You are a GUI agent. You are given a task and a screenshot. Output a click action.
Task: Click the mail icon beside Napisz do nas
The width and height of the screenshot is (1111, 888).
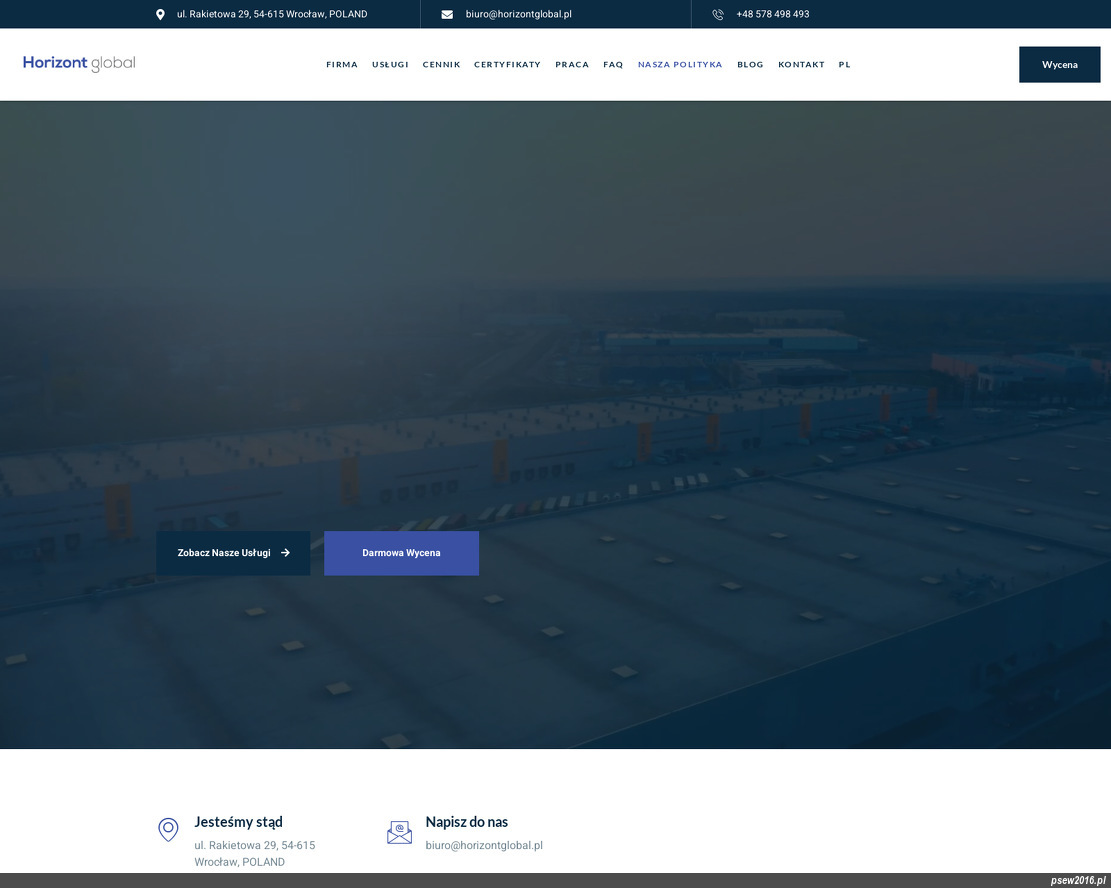click(x=400, y=832)
